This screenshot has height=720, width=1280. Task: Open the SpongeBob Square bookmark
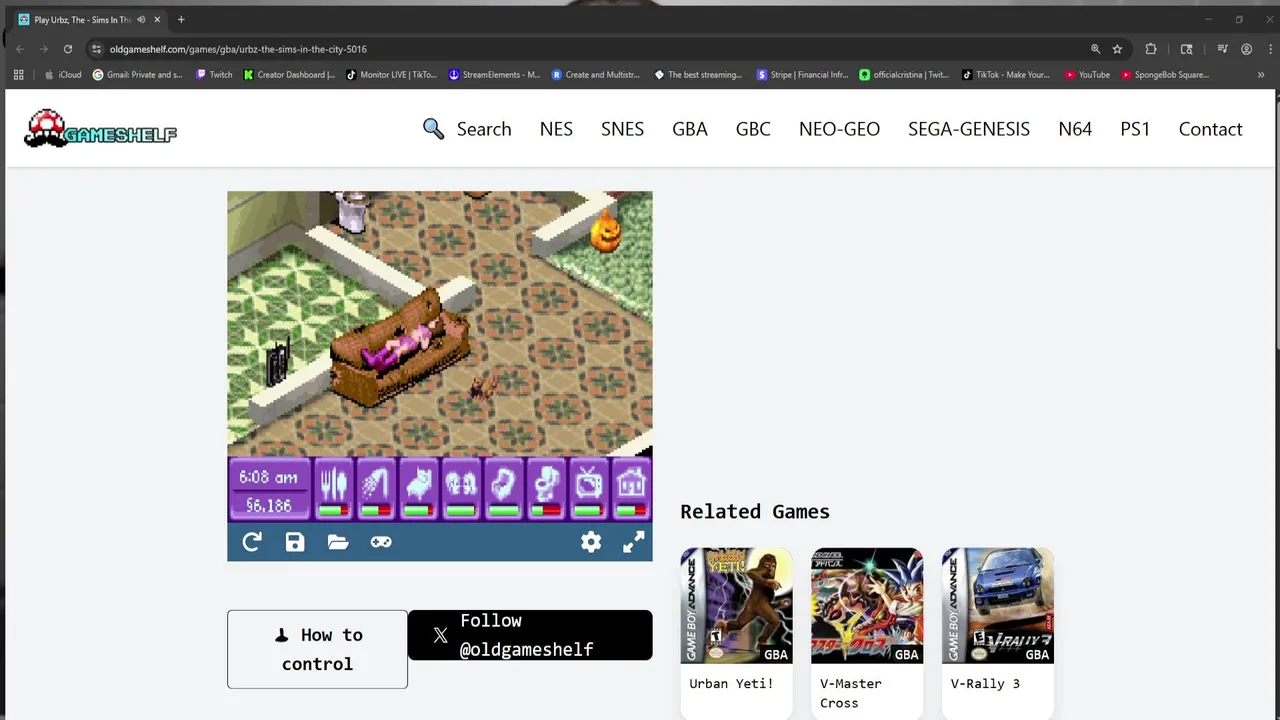point(1165,75)
